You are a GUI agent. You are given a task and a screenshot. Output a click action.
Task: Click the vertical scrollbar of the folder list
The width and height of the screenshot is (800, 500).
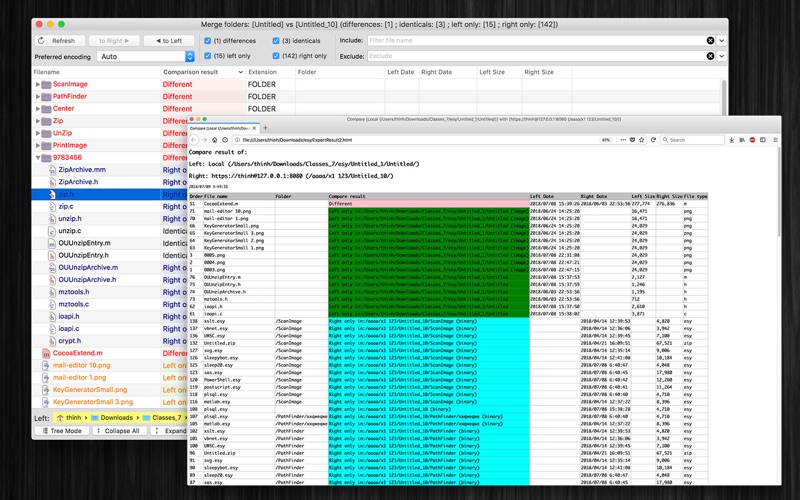[x=724, y=97]
